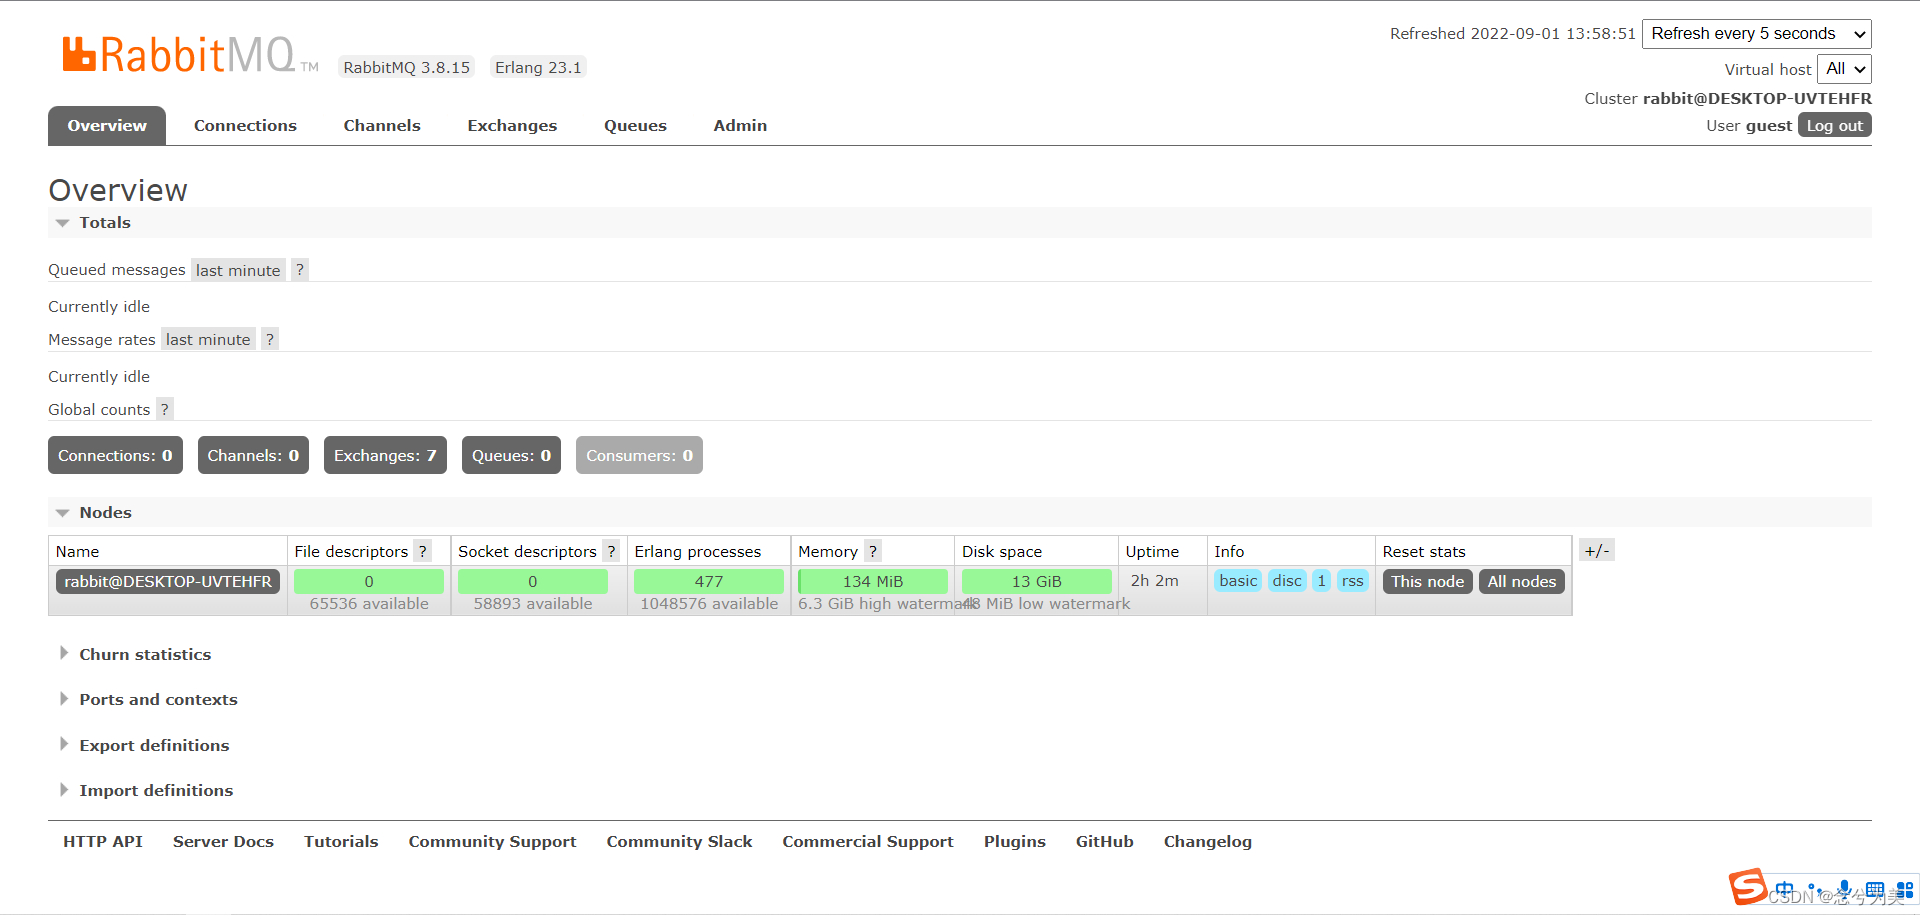
Task: Click the Connections: 0 count button
Action: pos(115,455)
